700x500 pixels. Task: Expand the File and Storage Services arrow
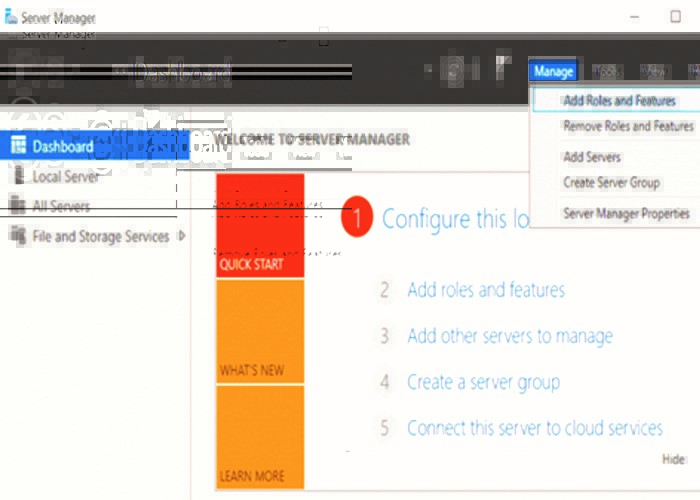[181, 236]
